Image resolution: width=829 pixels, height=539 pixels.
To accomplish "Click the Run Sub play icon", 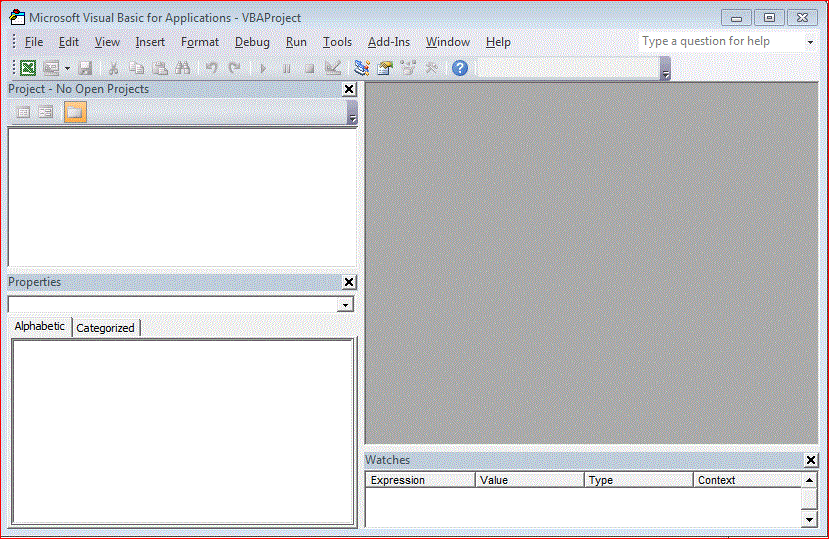I will (263, 68).
